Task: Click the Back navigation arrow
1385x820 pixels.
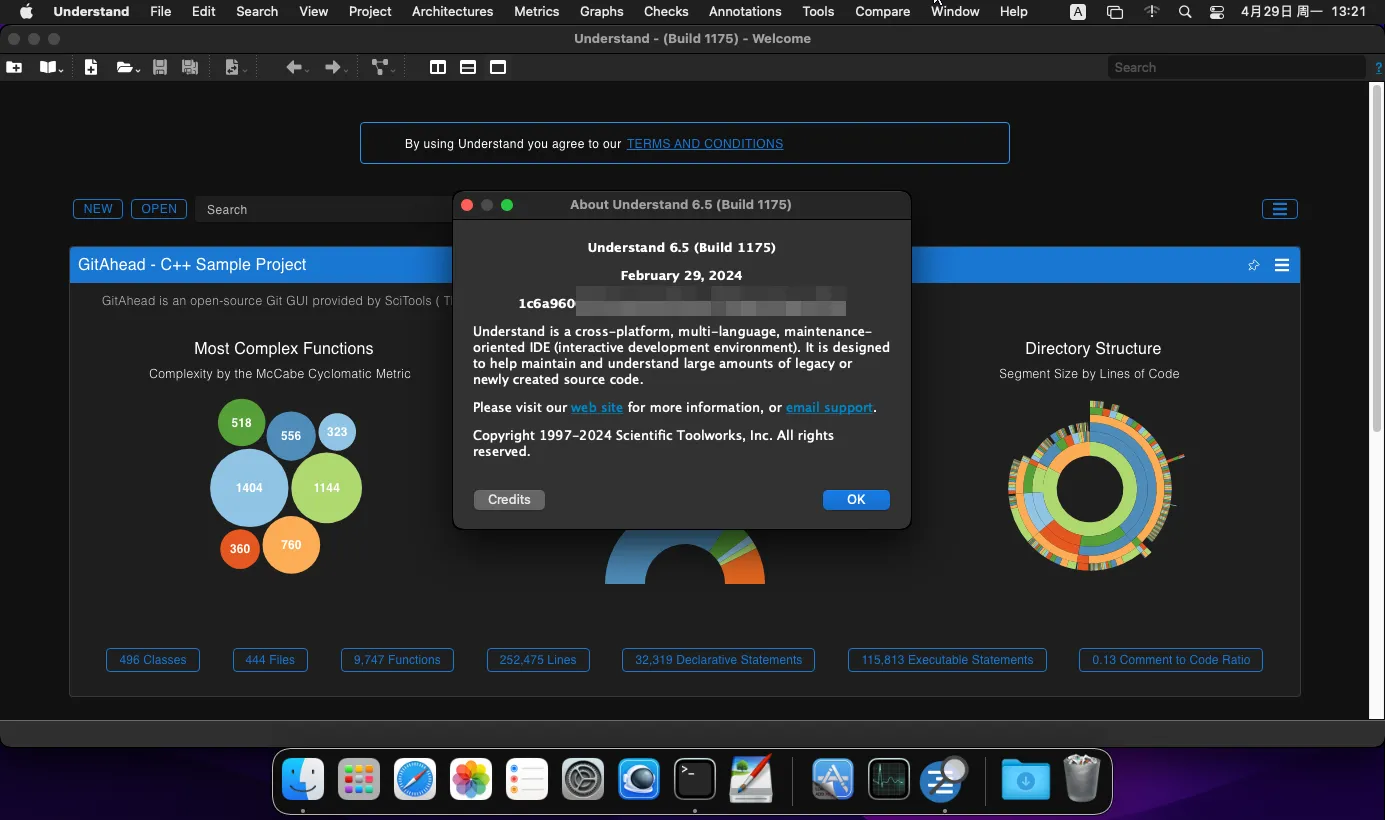Action: point(296,67)
